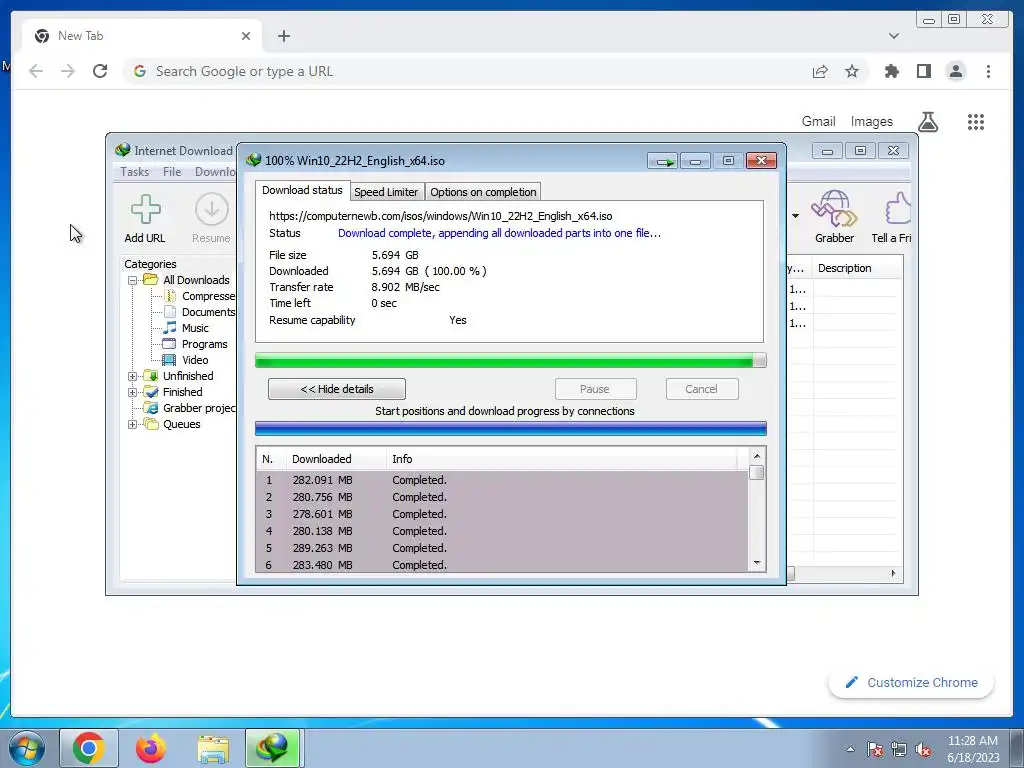This screenshot has height=768, width=1024.
Task: Click the Chrome share page icon
Action: coord(820,71)
